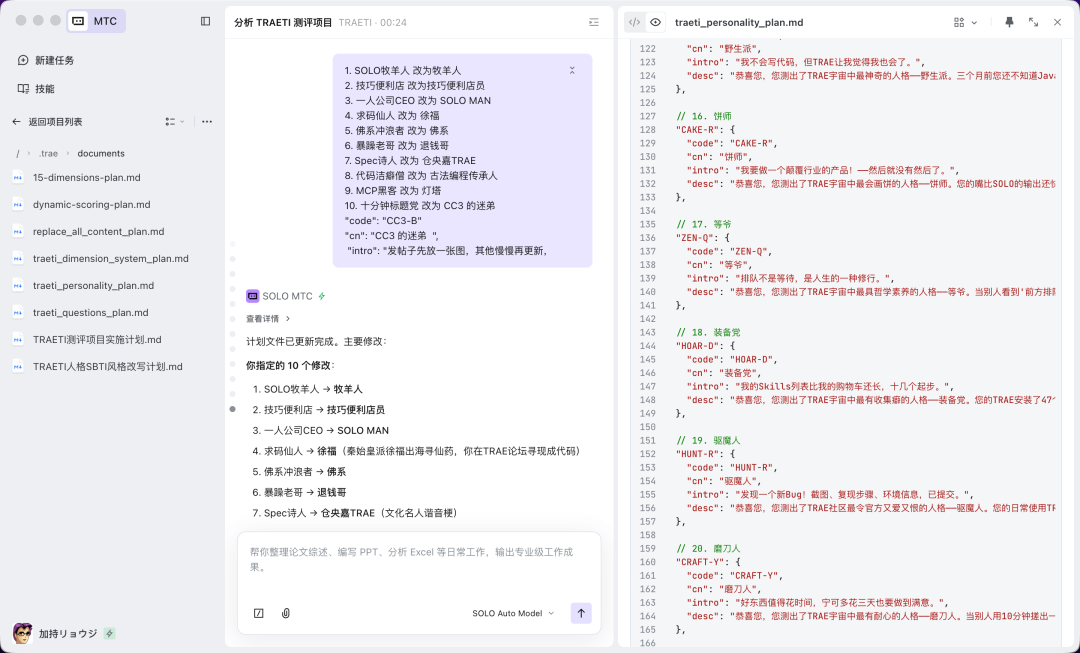1080x653 pixels.
Task: Attach a file using the paperclip icon
Action: pyautogui.click(x=285, y=613)
